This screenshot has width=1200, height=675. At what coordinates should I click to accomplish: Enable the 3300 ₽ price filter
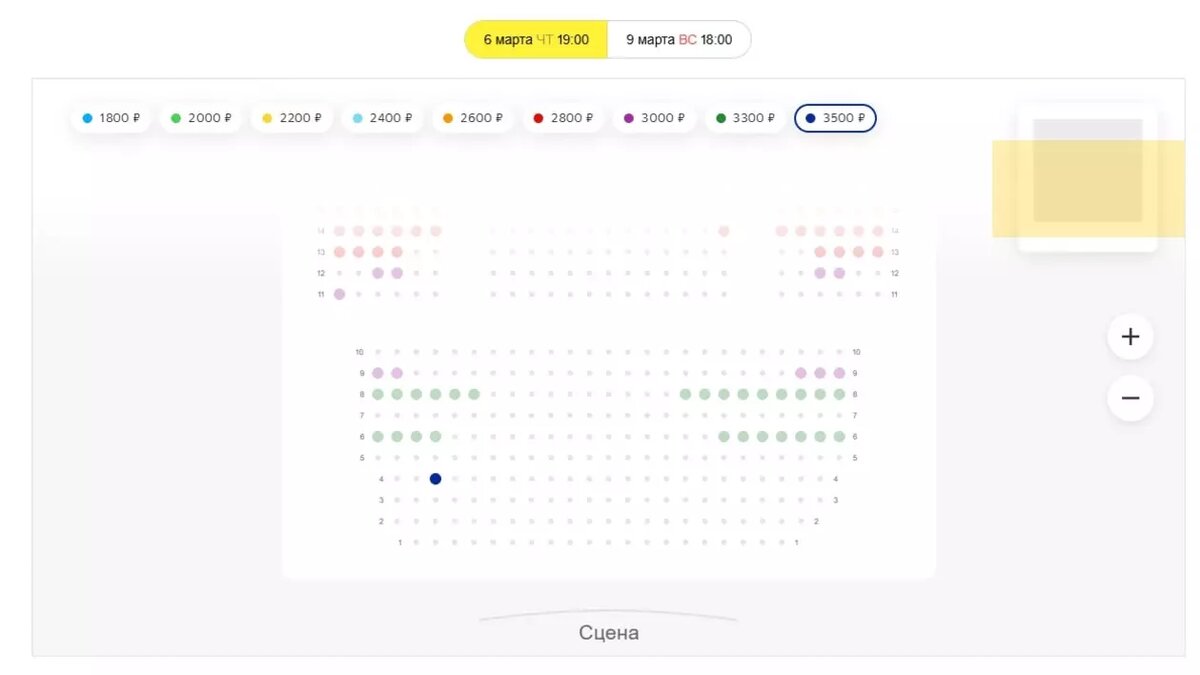point(745,118)
